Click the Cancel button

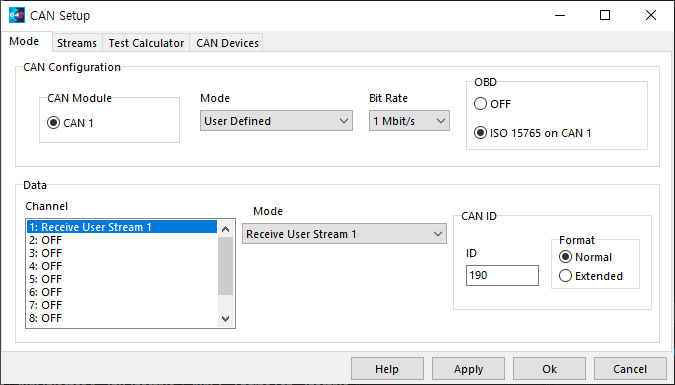click(x=630, y=369)
